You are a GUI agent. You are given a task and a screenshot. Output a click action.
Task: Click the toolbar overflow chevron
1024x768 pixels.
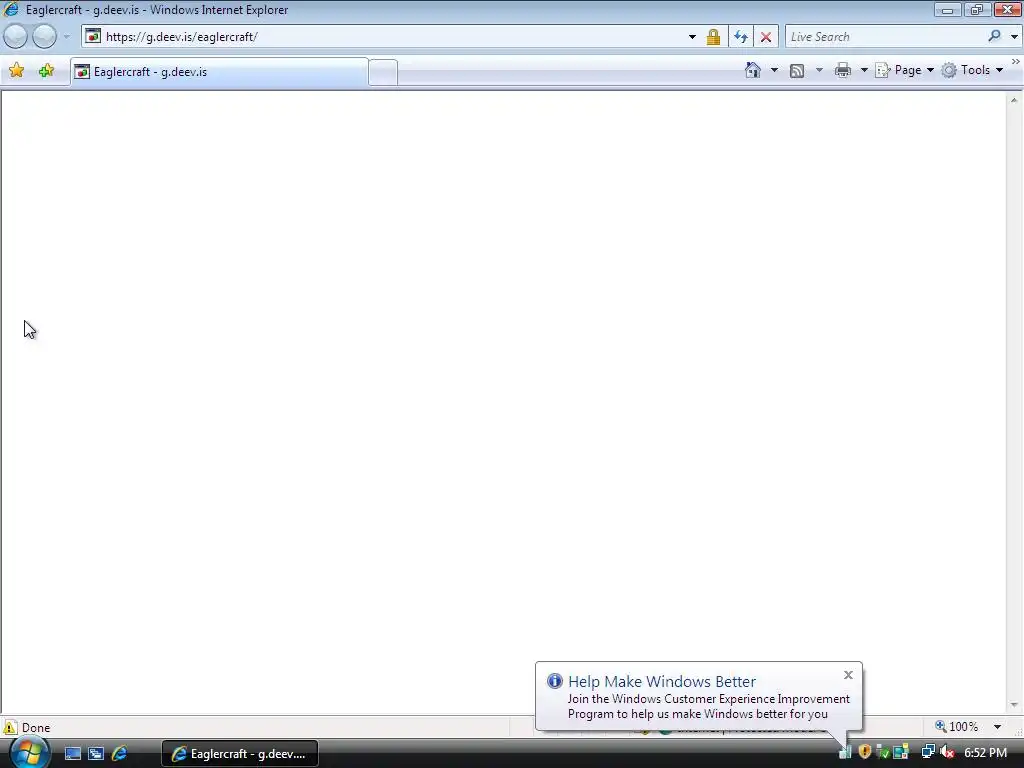point(1016,61)
